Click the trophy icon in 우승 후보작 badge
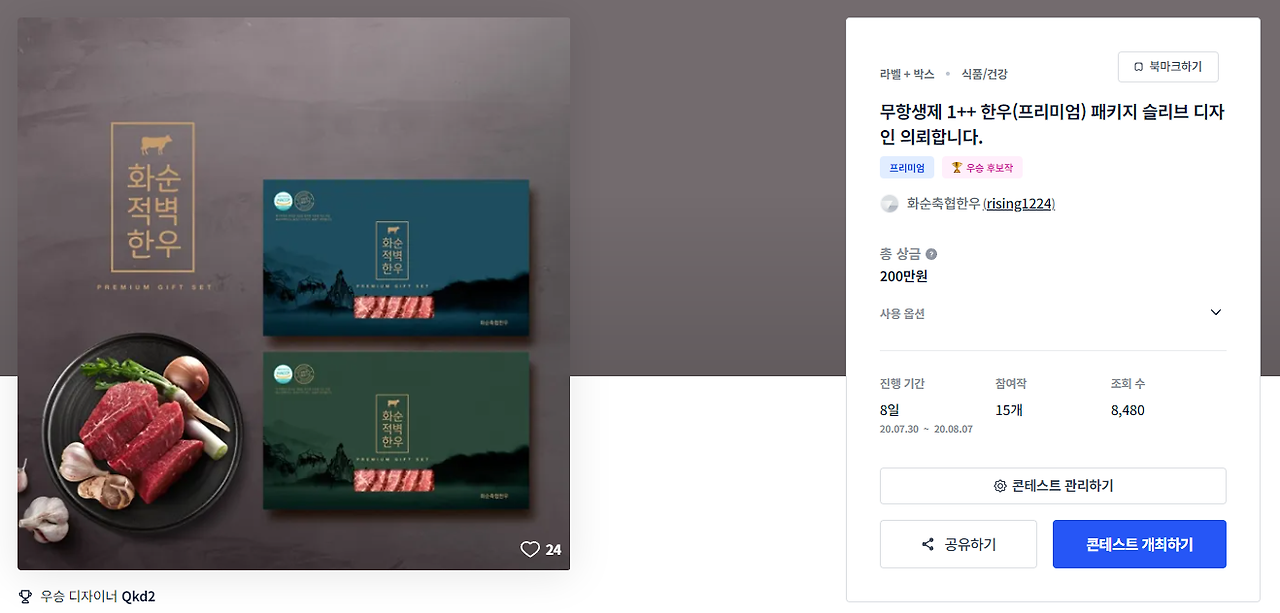1280x613 pixels. click(x=956, y=168)
